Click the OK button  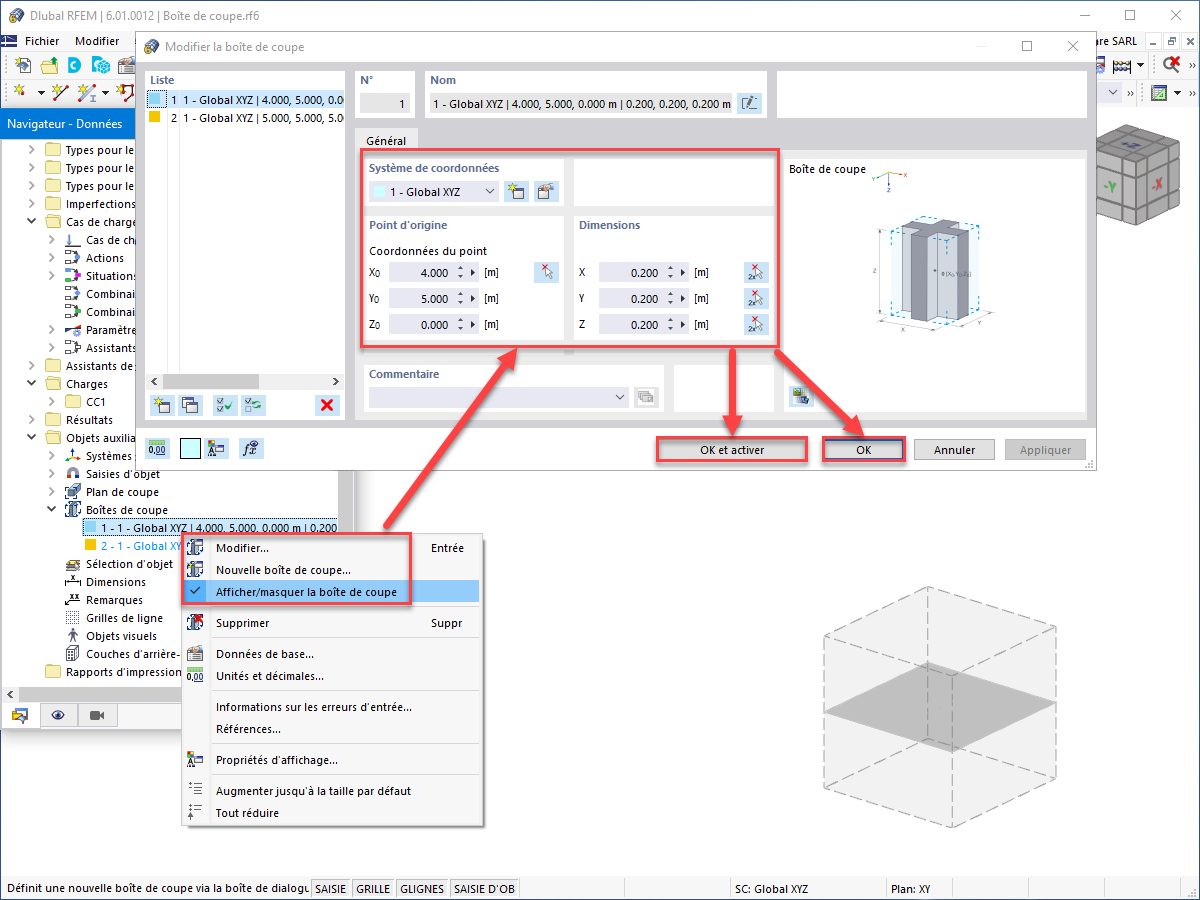(x=864, y=450)
